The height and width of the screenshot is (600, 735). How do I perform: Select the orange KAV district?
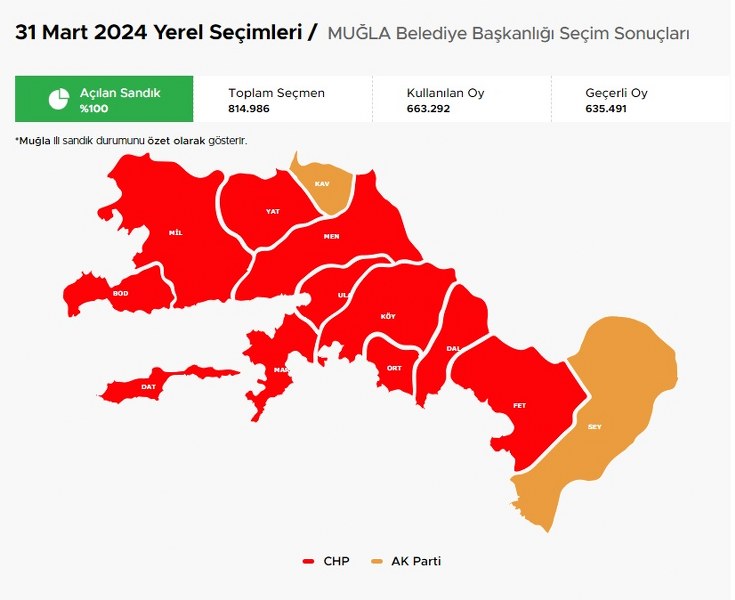(x=322, y=185)
